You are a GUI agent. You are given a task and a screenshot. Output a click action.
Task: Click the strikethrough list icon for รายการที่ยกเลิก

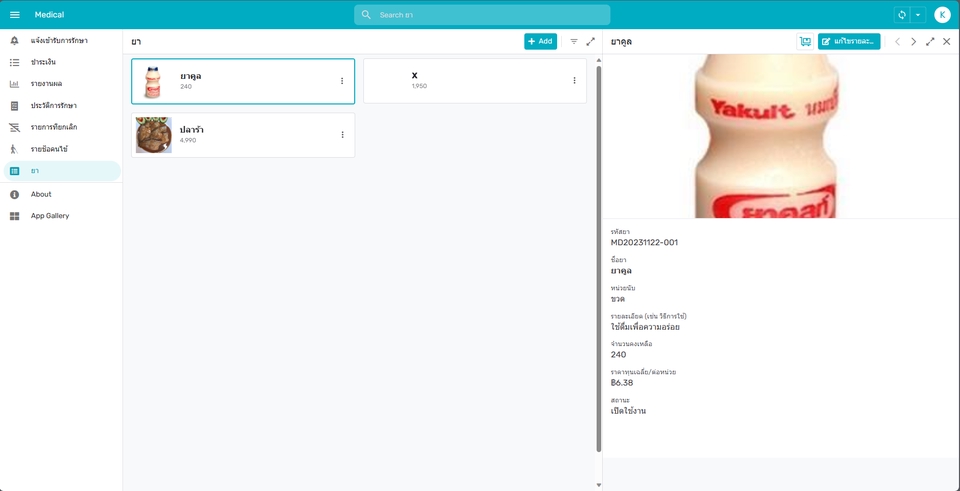[x=15, y=127]
